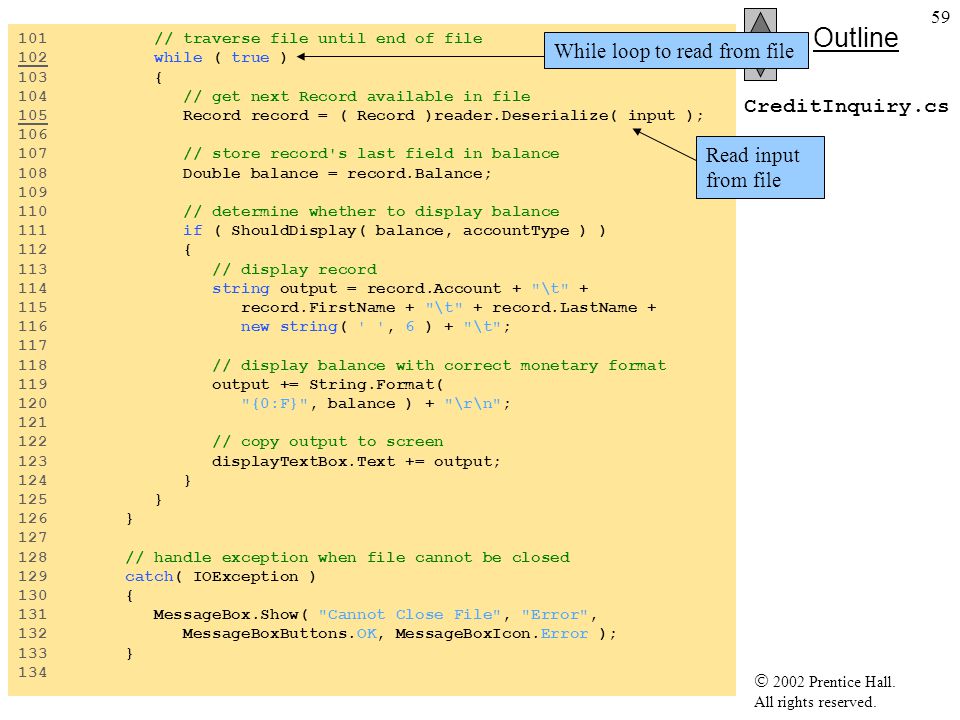
Task: Click the CreditInquiry.cs file name
Action: pos(846,106)
